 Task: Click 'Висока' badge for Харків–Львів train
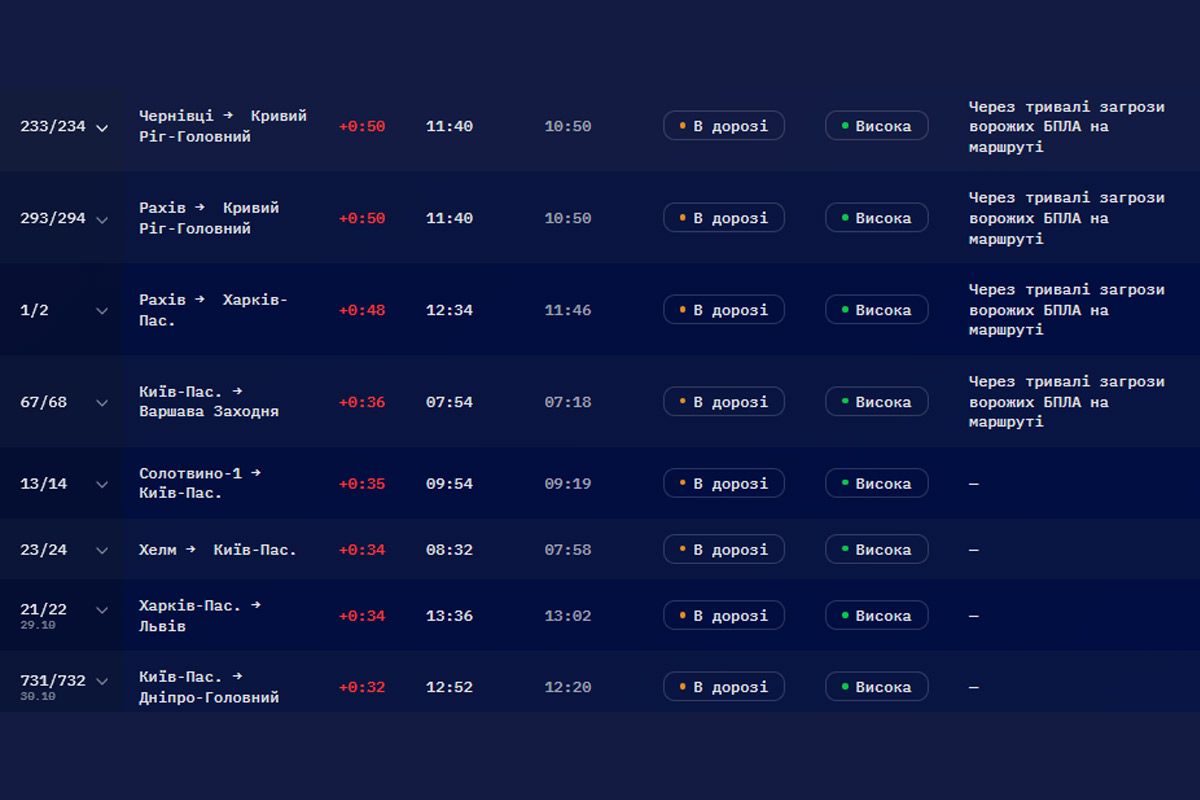tap(877, 615)
